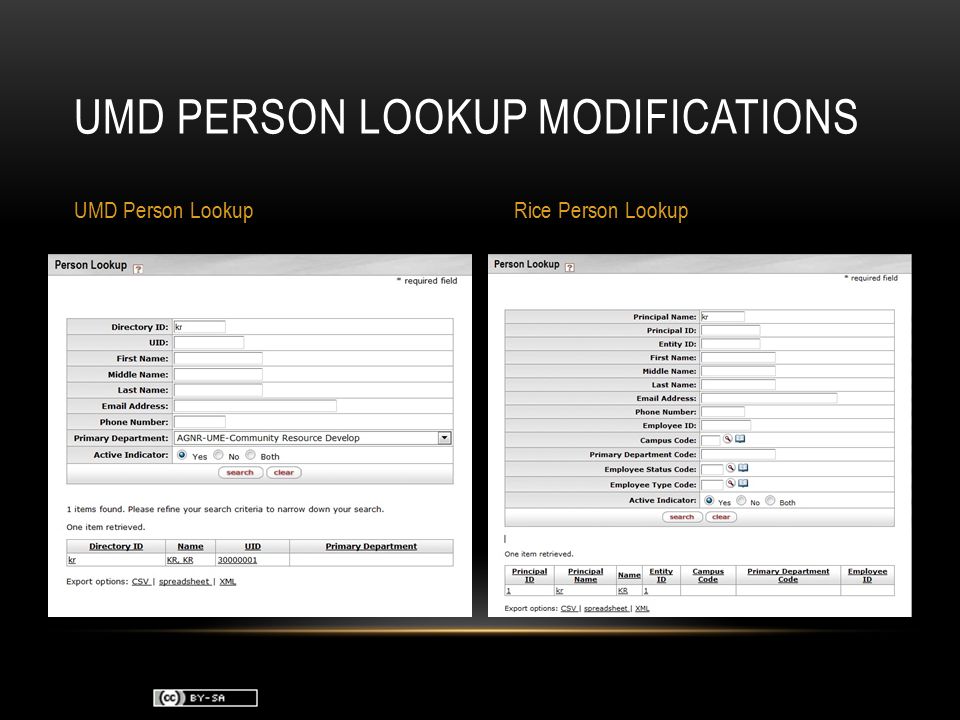Focus the Primary Department Code input field
The image size is (960, 720).
click(738, 454)
